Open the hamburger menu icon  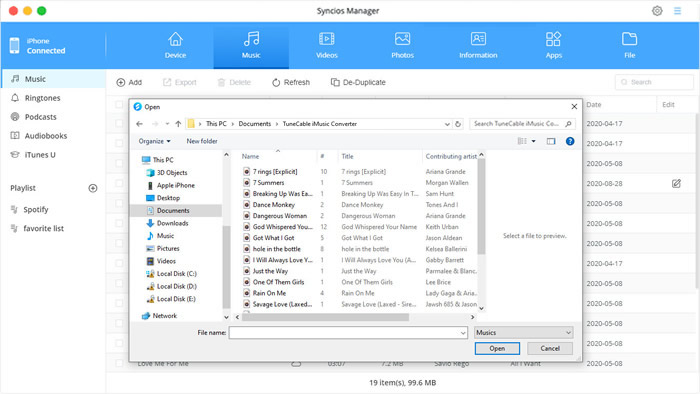pyautogui.click(x=677, y=11)
